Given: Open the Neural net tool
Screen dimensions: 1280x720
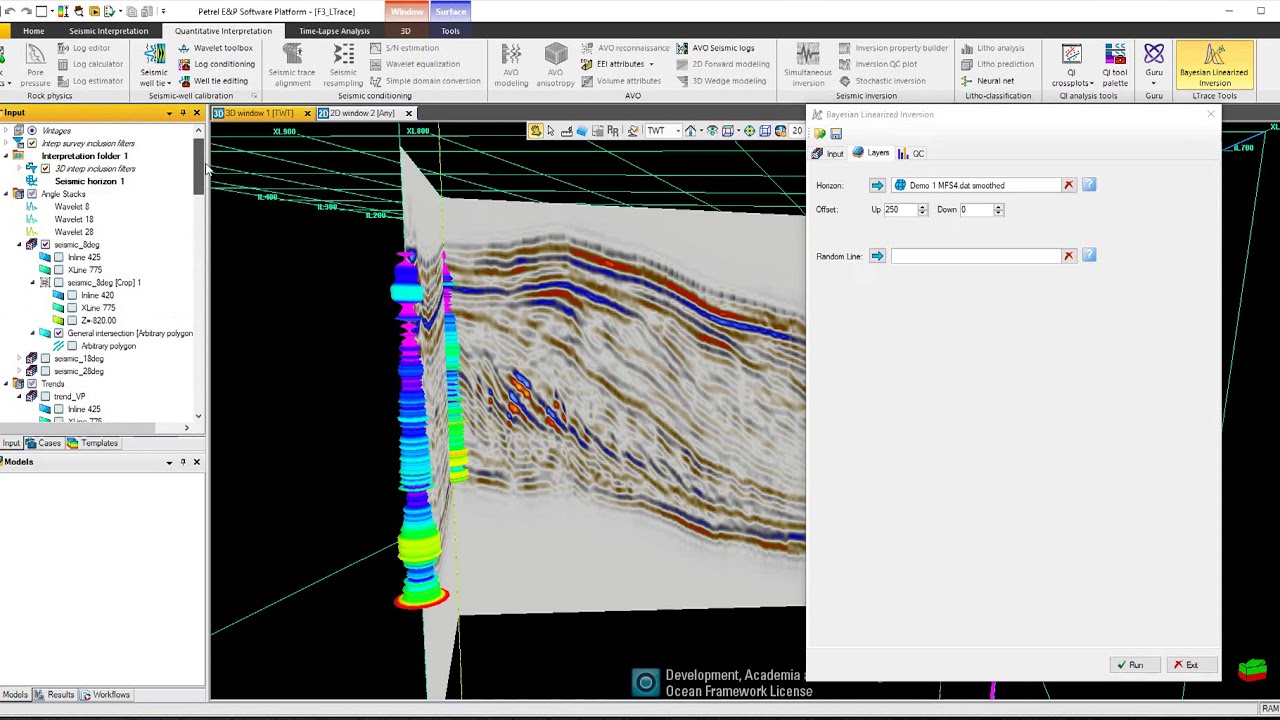Looking at the screenshot, I should pos(988,81).
